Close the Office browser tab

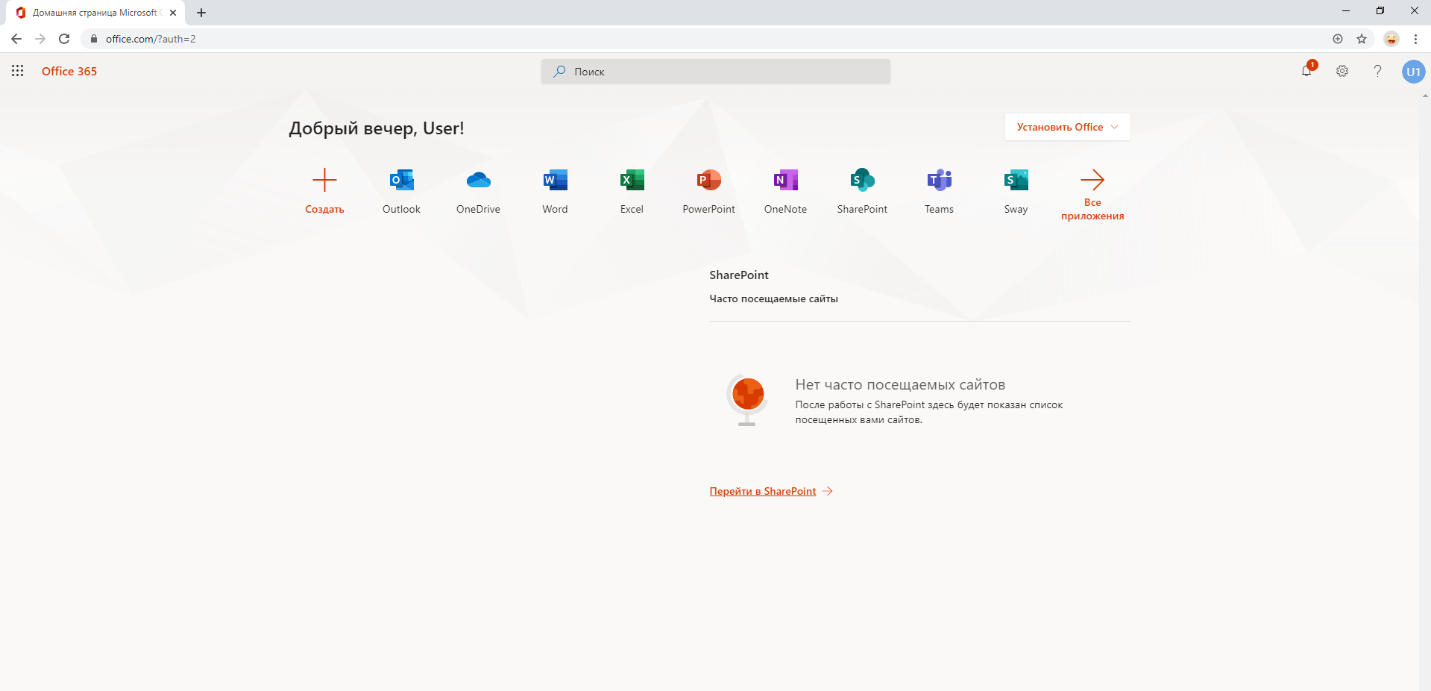point(173,13)
